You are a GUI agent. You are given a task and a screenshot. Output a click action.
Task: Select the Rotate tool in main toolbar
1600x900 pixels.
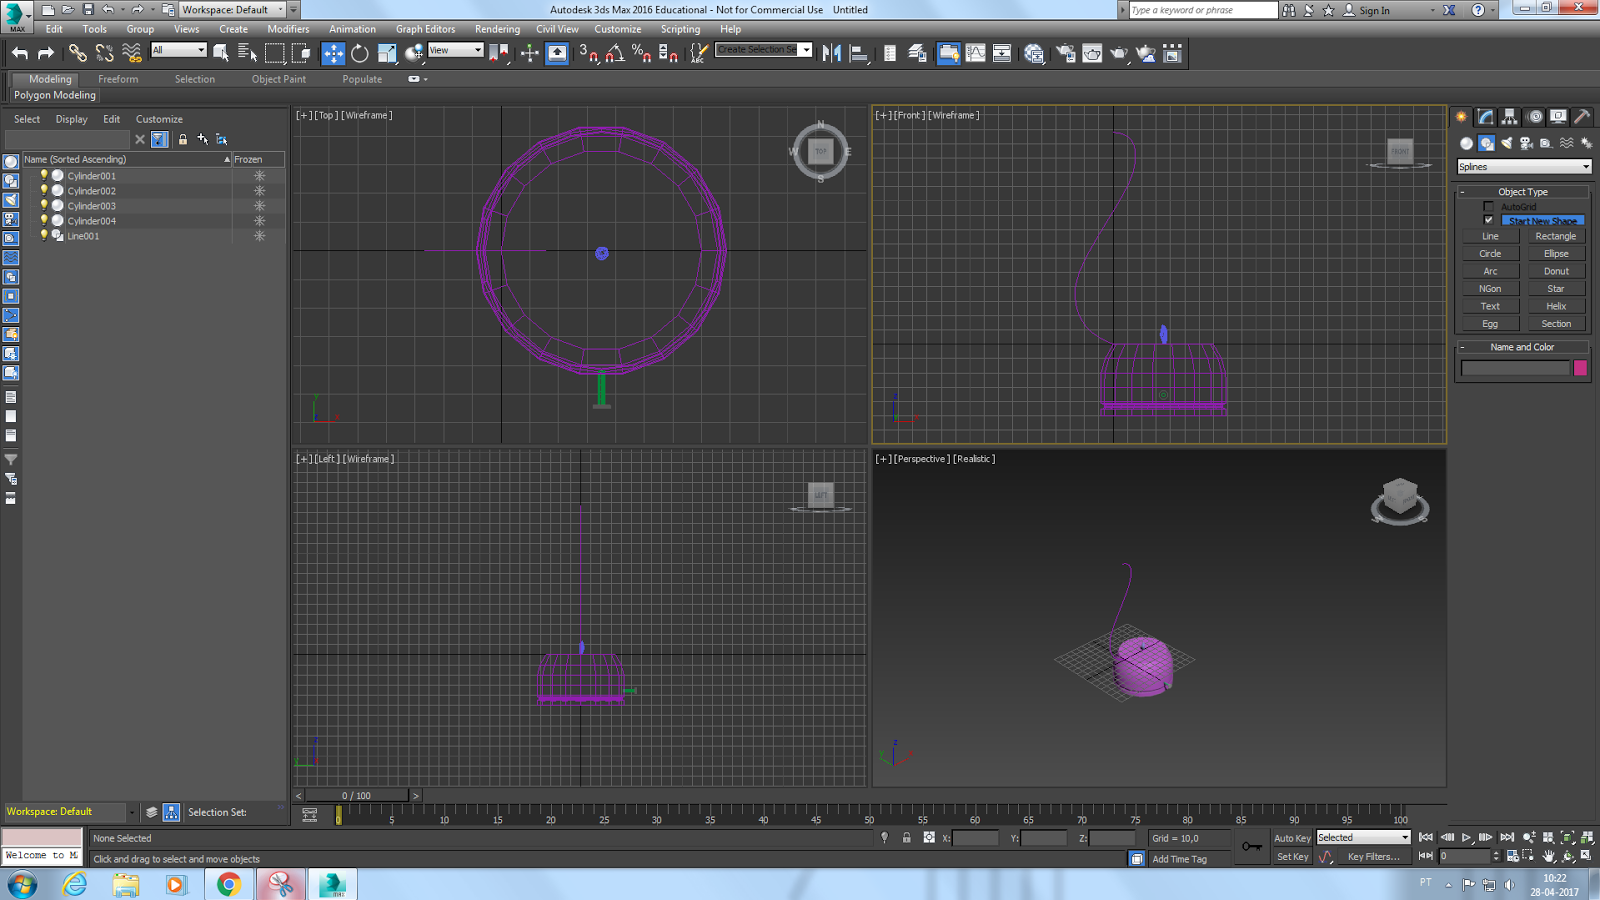click(360, 54)
